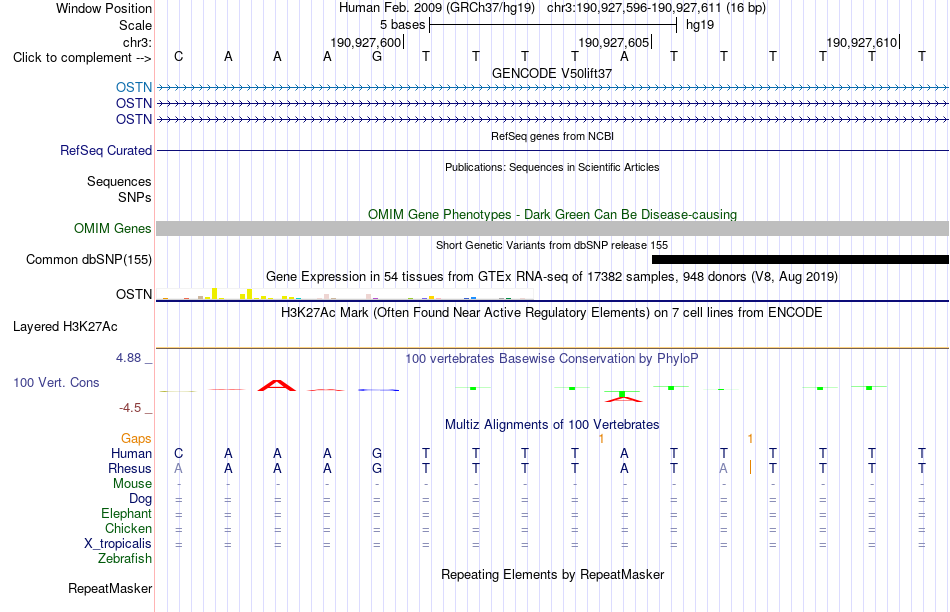Select the Elephant species label

coord(126,513)
